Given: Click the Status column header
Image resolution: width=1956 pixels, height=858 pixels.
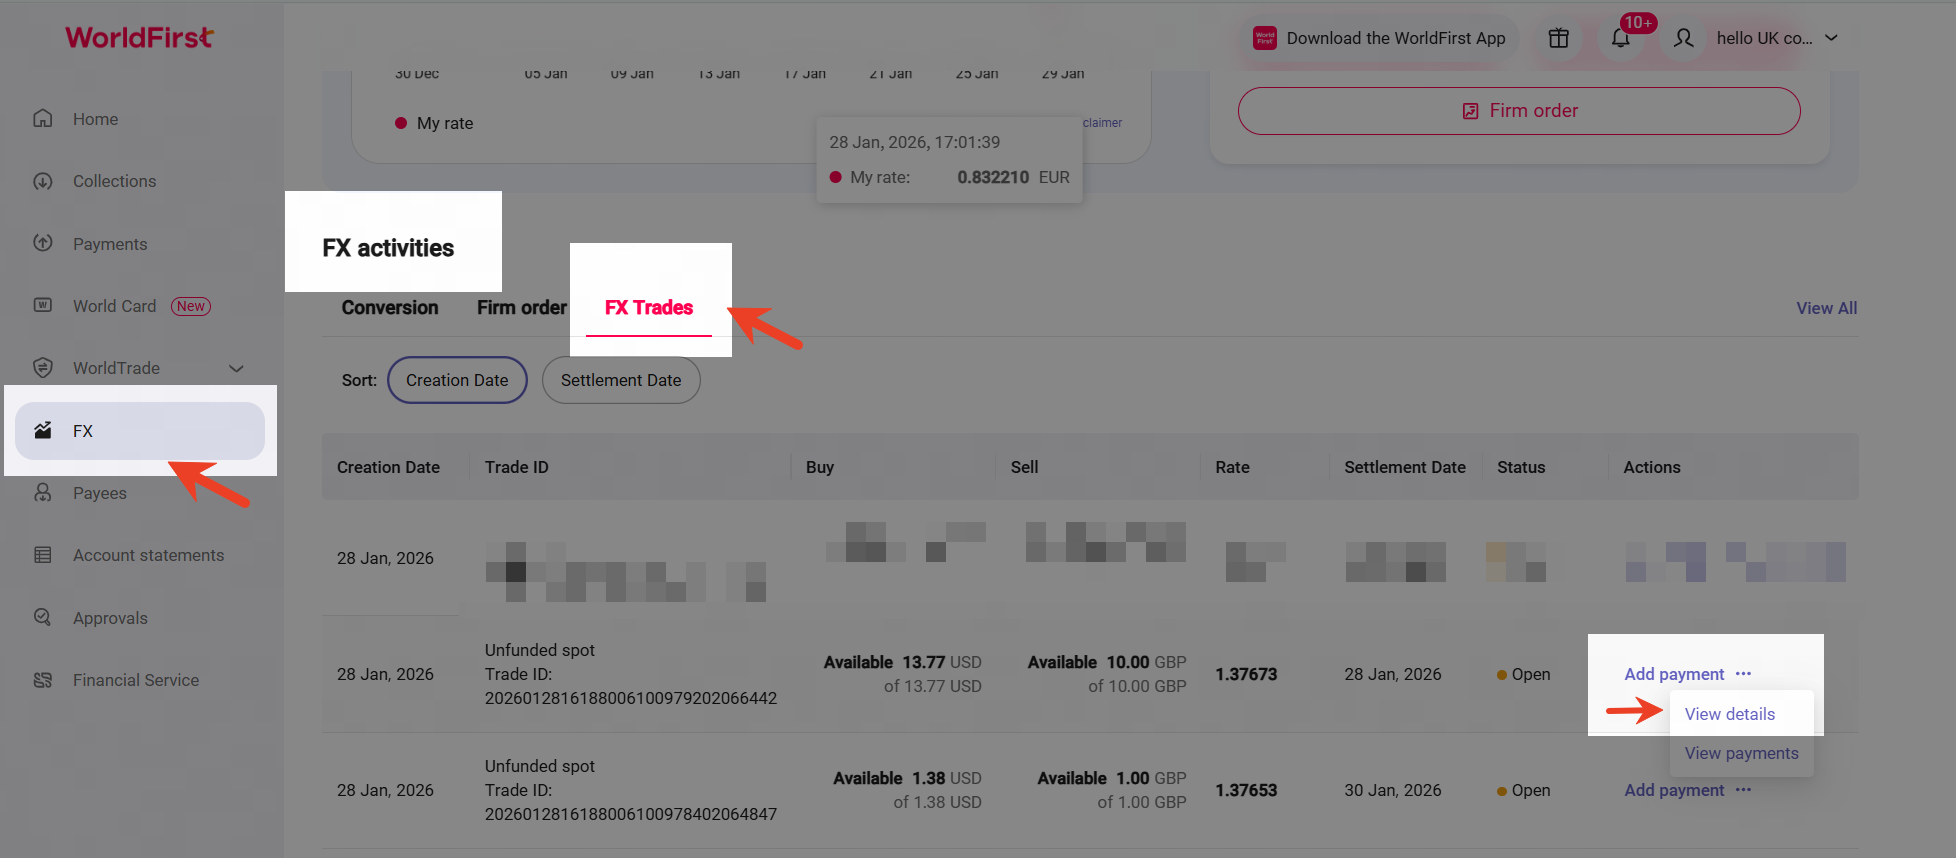Looking at the screenshot, I should 1521,467.
